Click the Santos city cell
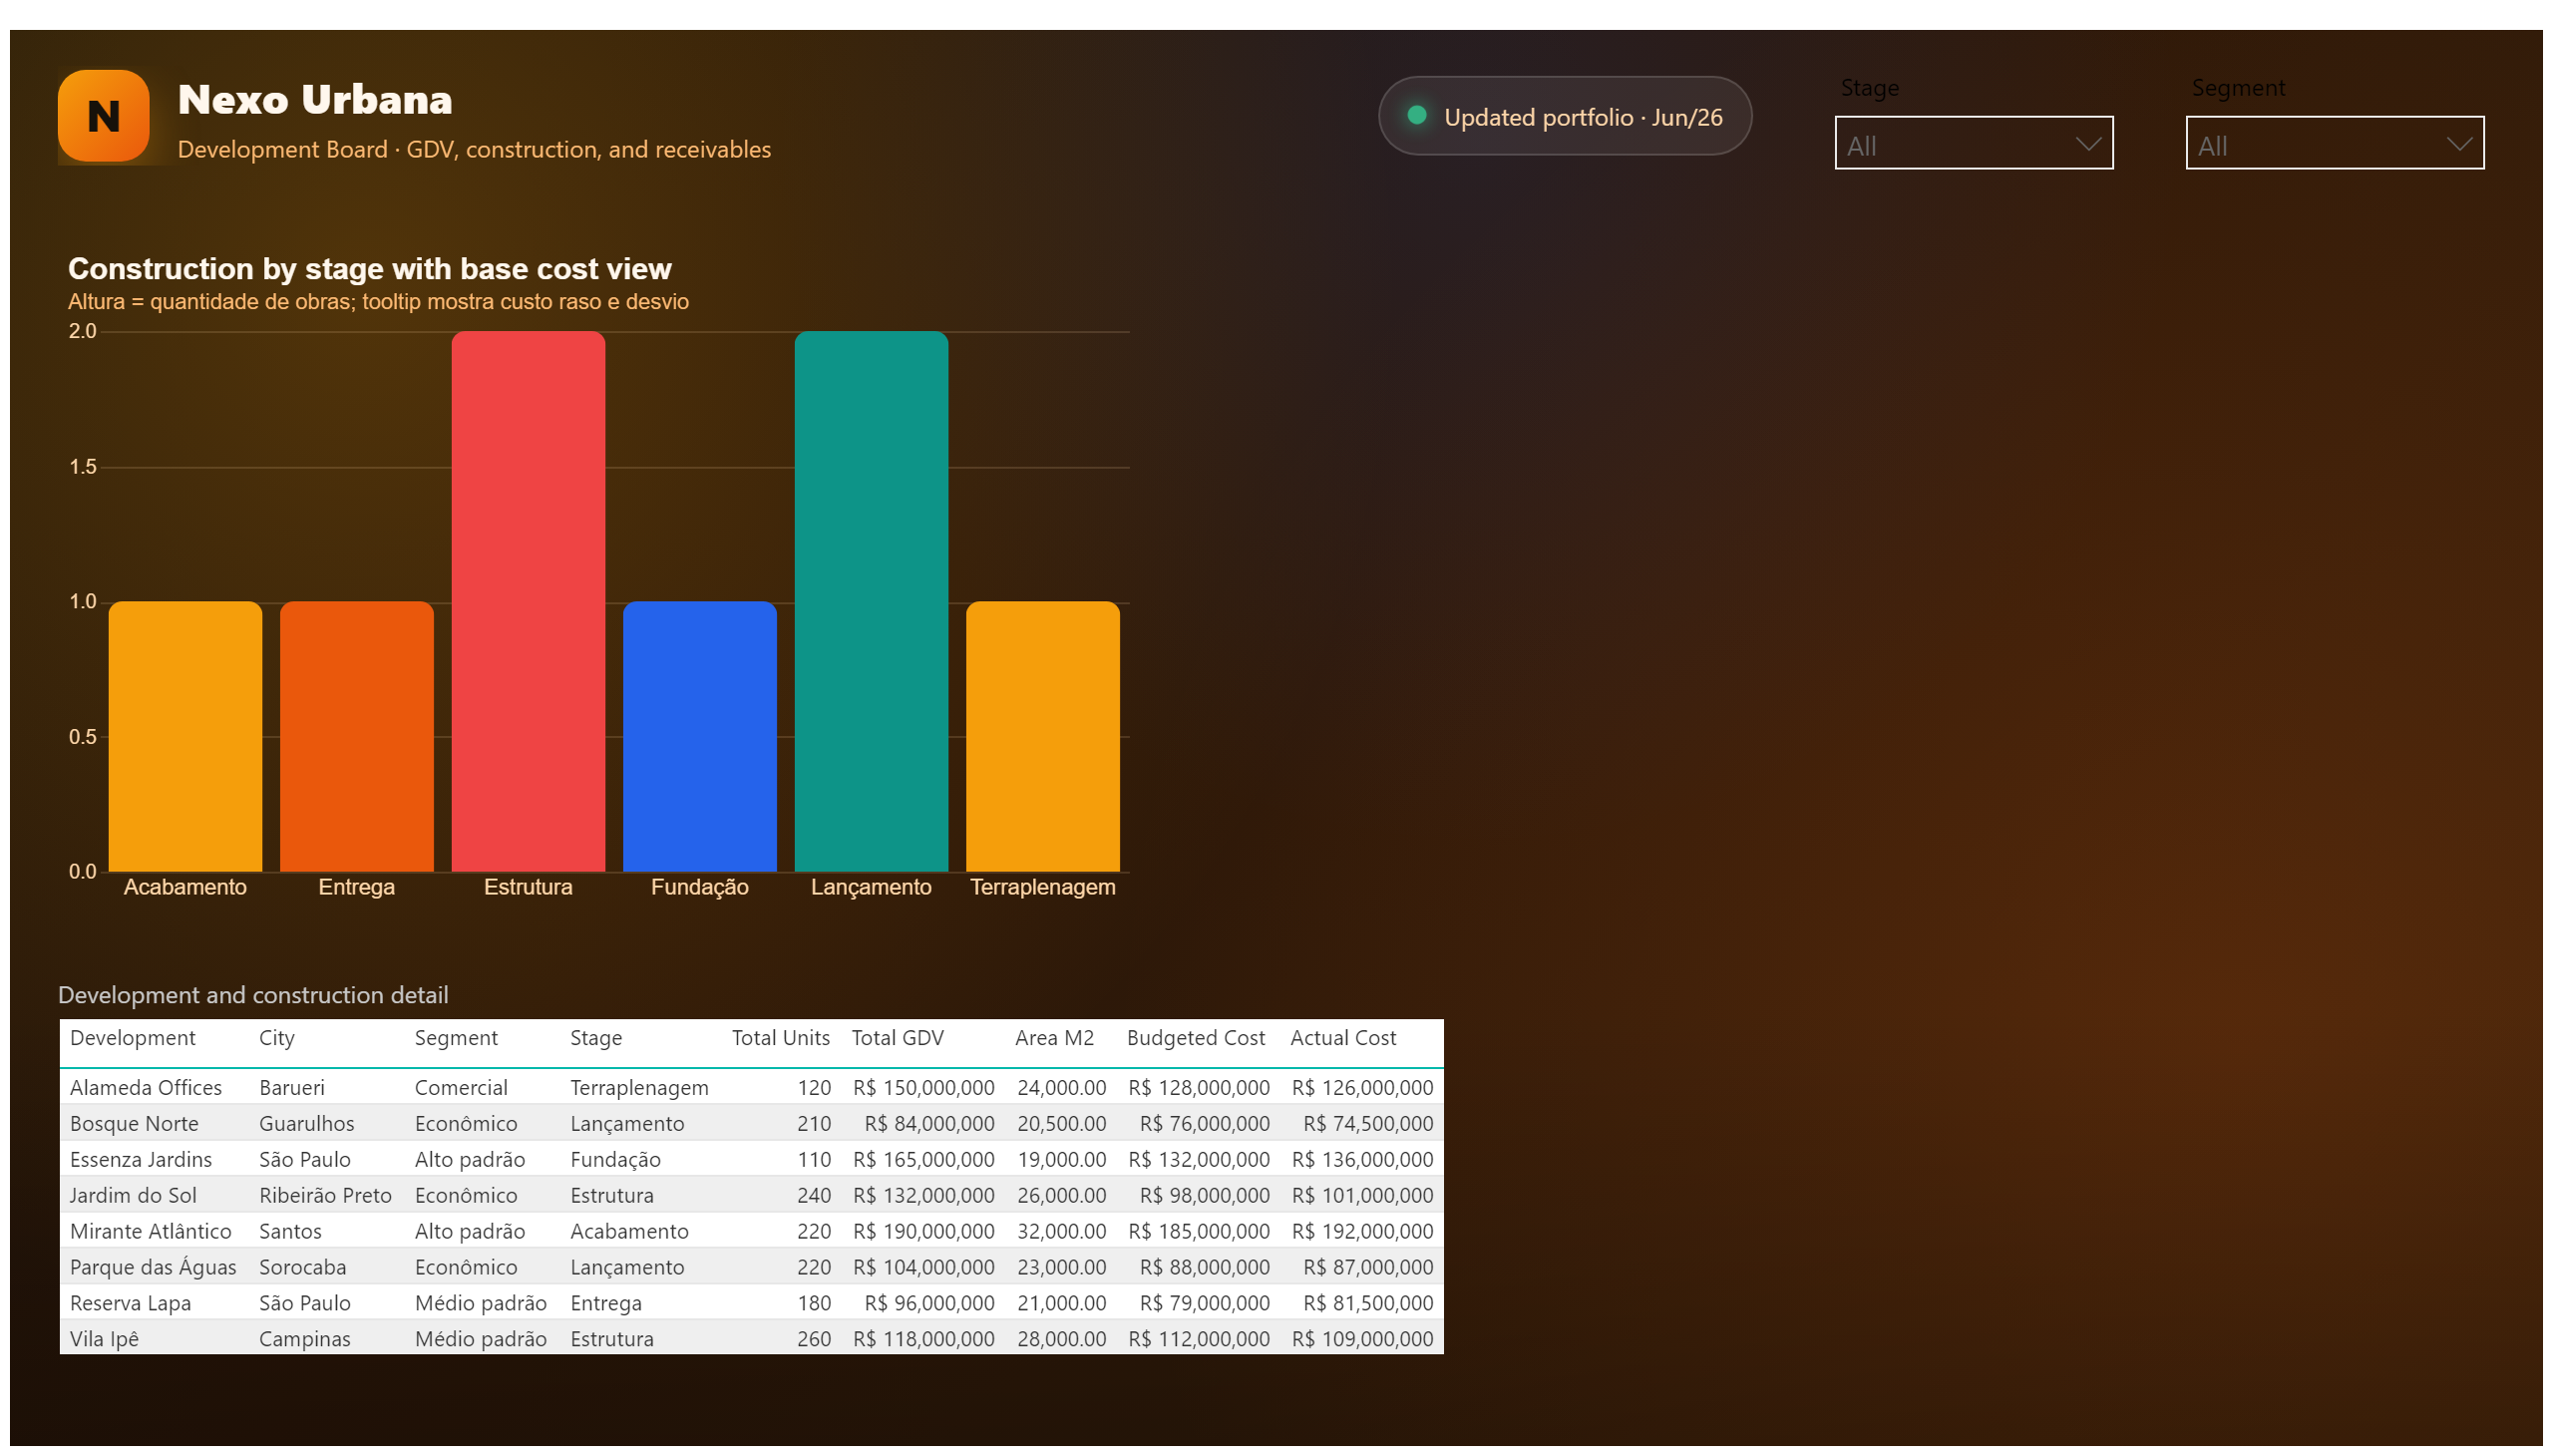Image resolution: width=2553 pixels, height=1456 pixels. pyautogui.click(x=290, y=1231)
